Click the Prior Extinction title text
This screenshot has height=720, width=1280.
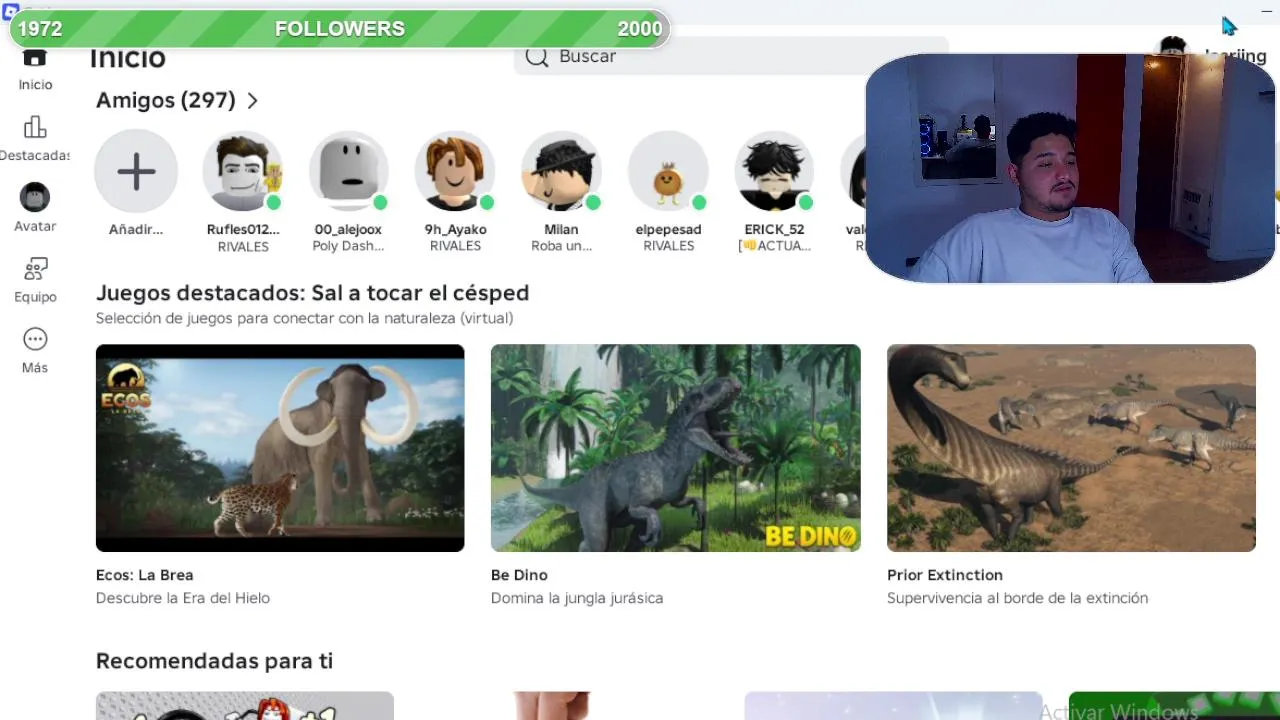coord(945,575)
